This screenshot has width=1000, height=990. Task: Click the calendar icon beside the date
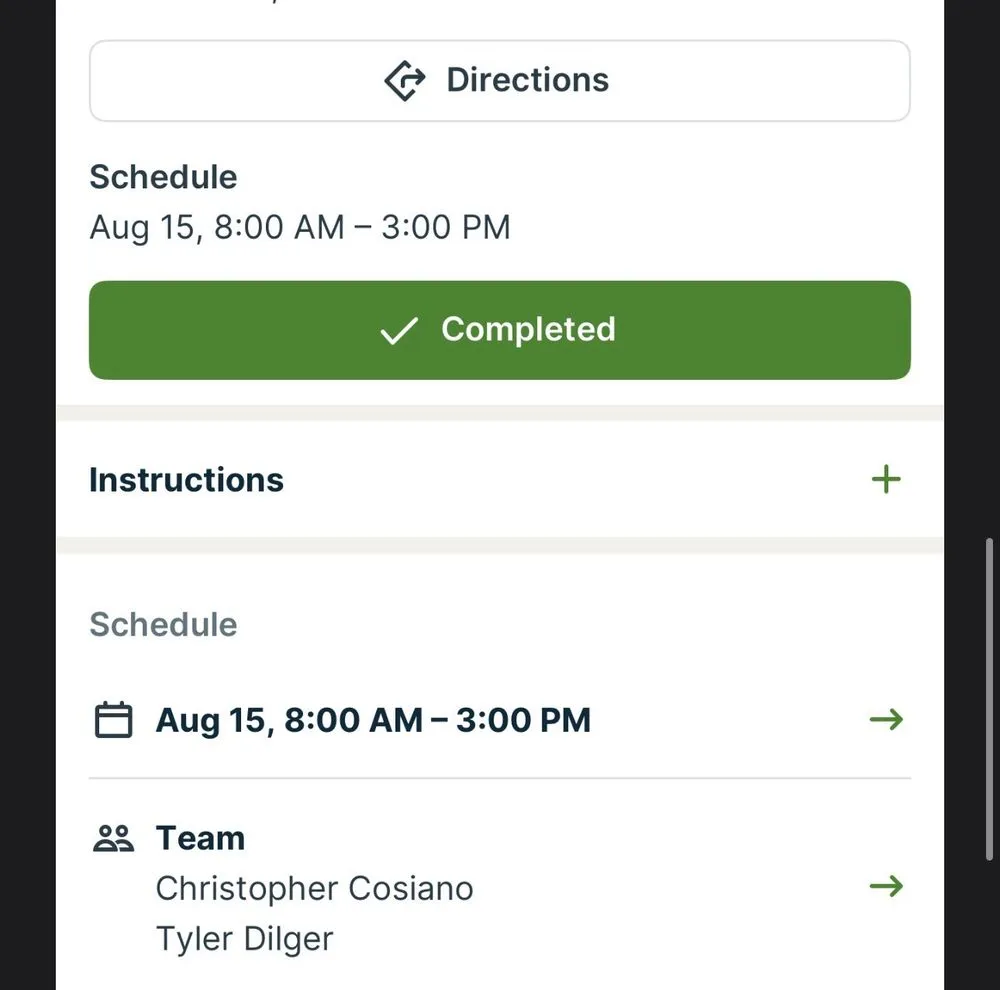pos(113,720)
